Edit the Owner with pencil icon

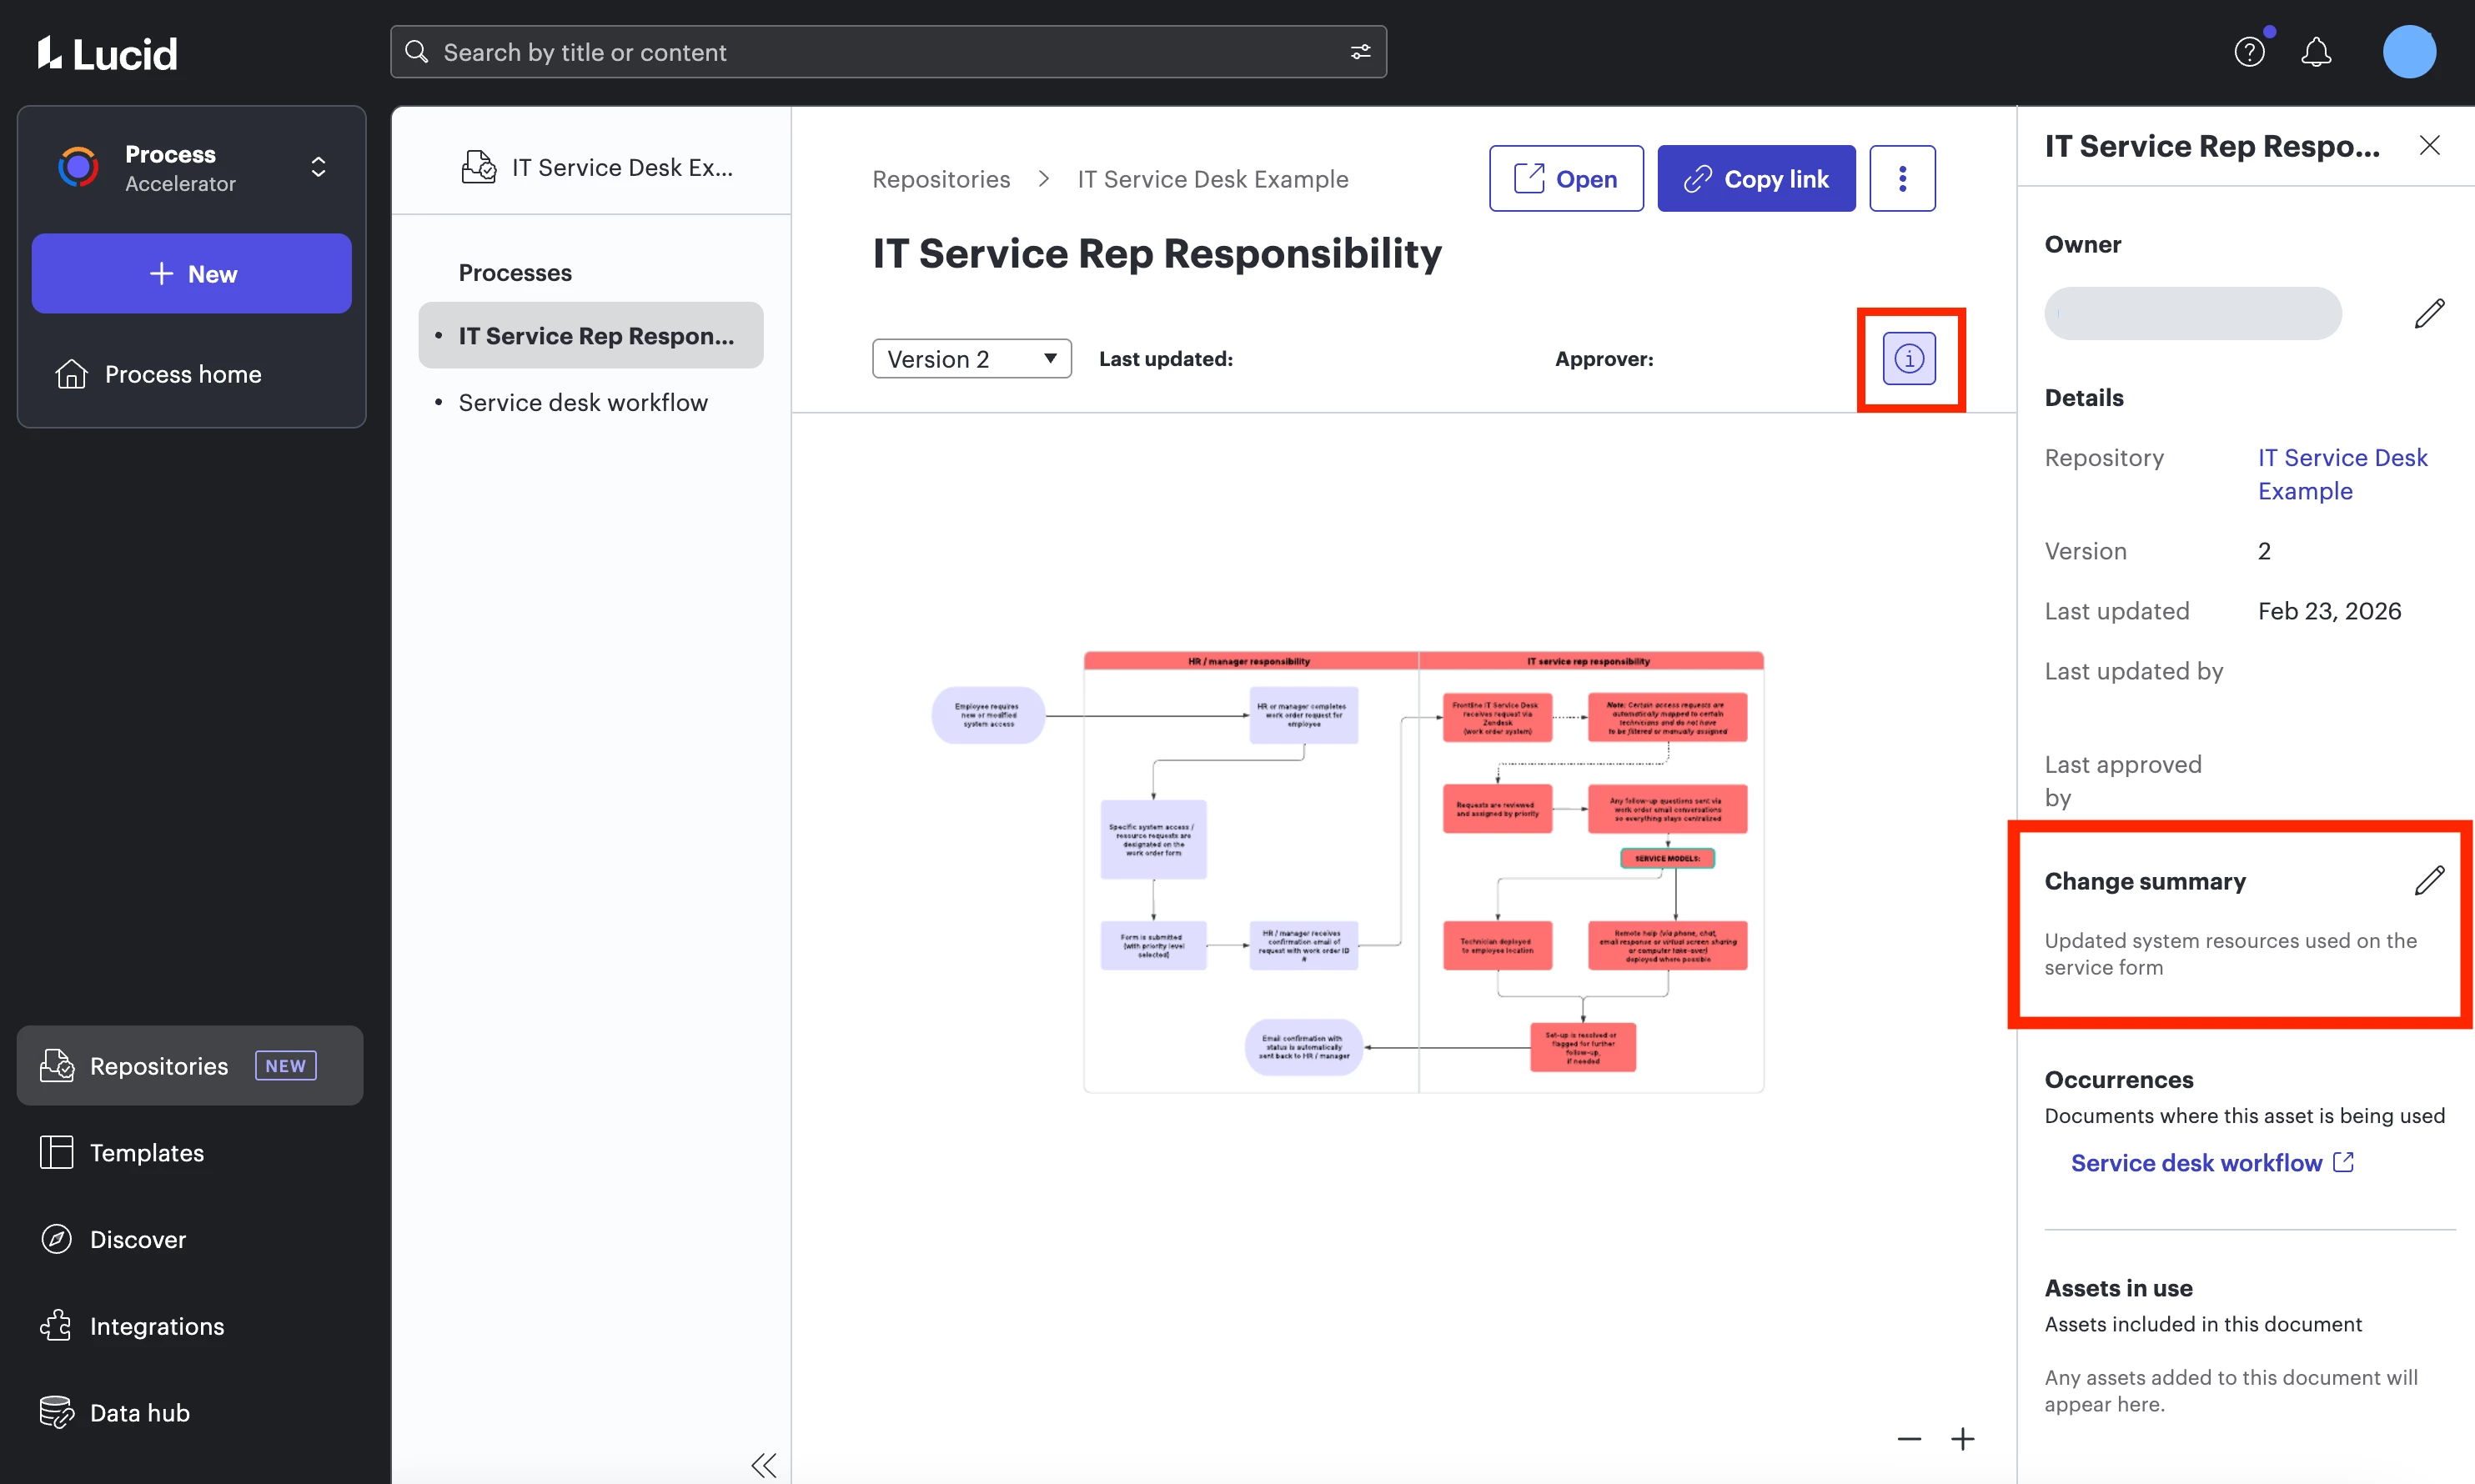tap(2429, 314)
